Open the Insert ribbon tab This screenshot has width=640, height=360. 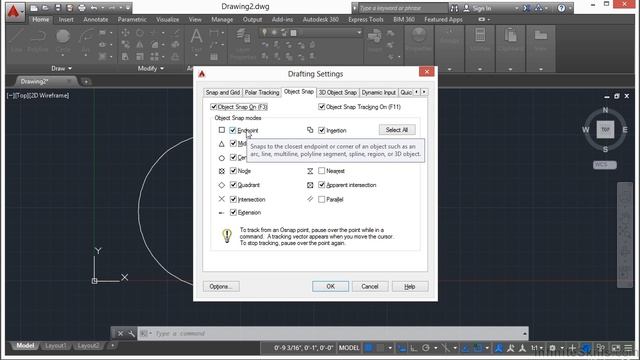[x=66, y=19]
